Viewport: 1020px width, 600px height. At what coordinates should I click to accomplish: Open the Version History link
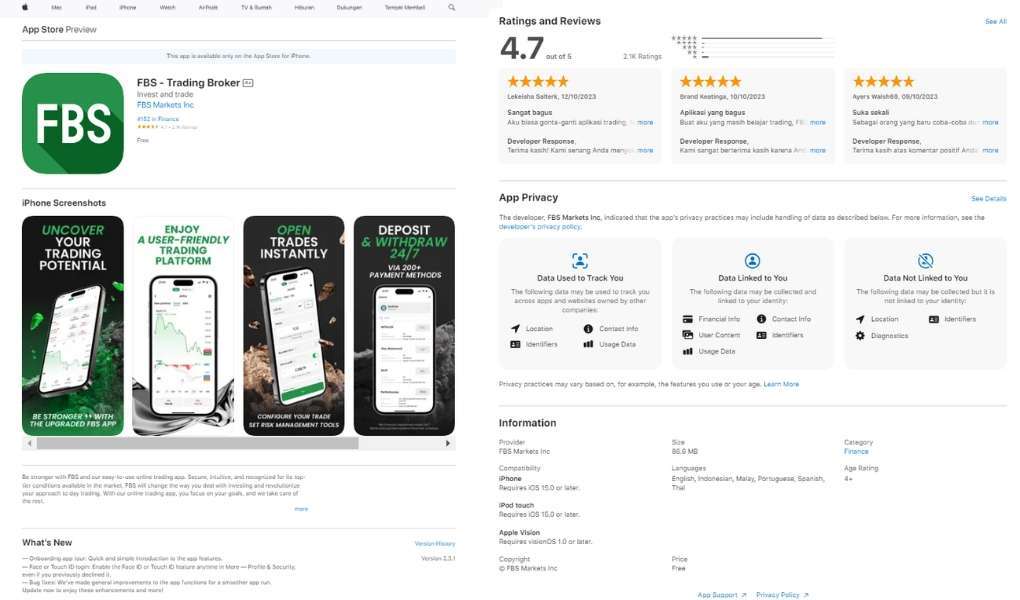(435, 543)
